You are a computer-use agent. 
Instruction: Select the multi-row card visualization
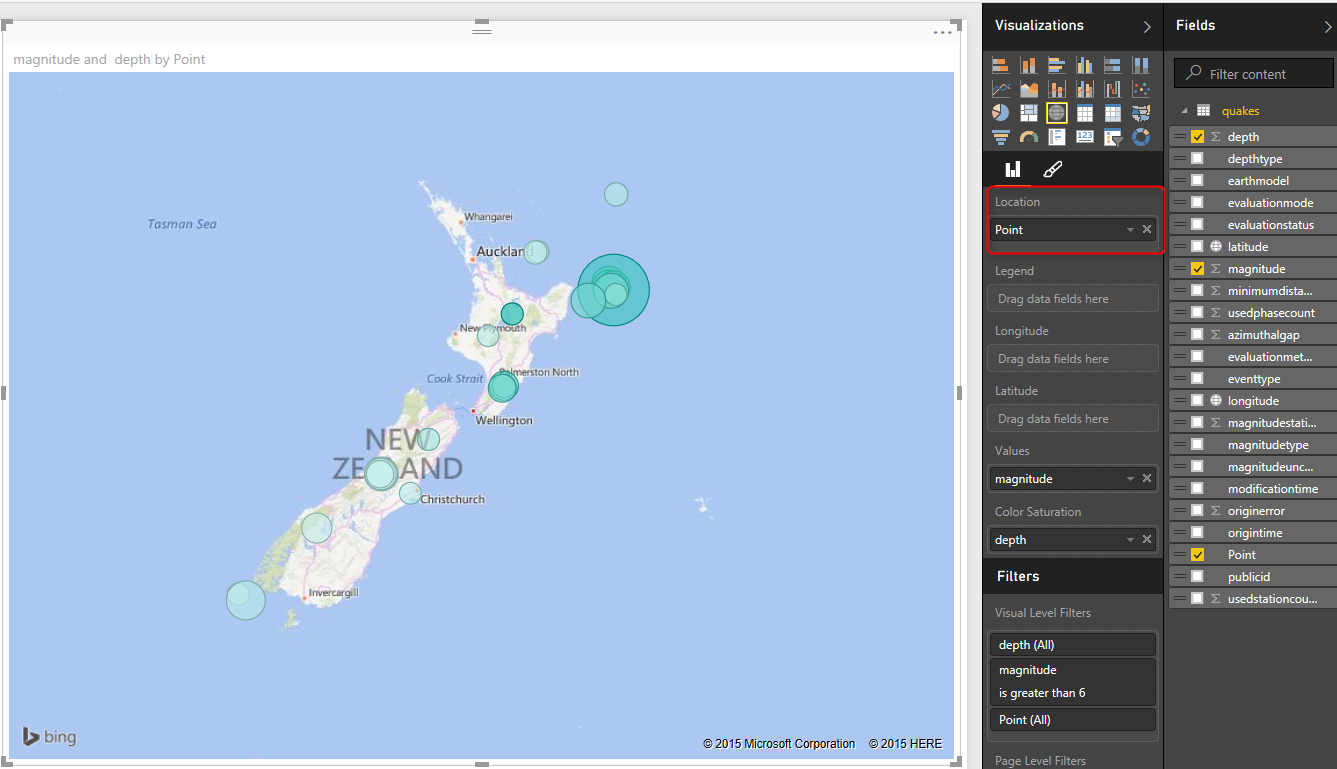click(1056, 137)
